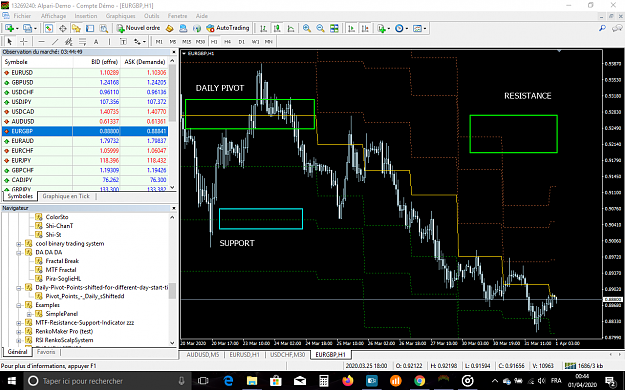This screenshot has height=390, width=625.
Task: Toggle chart shift icon
Action: point(365,28)
